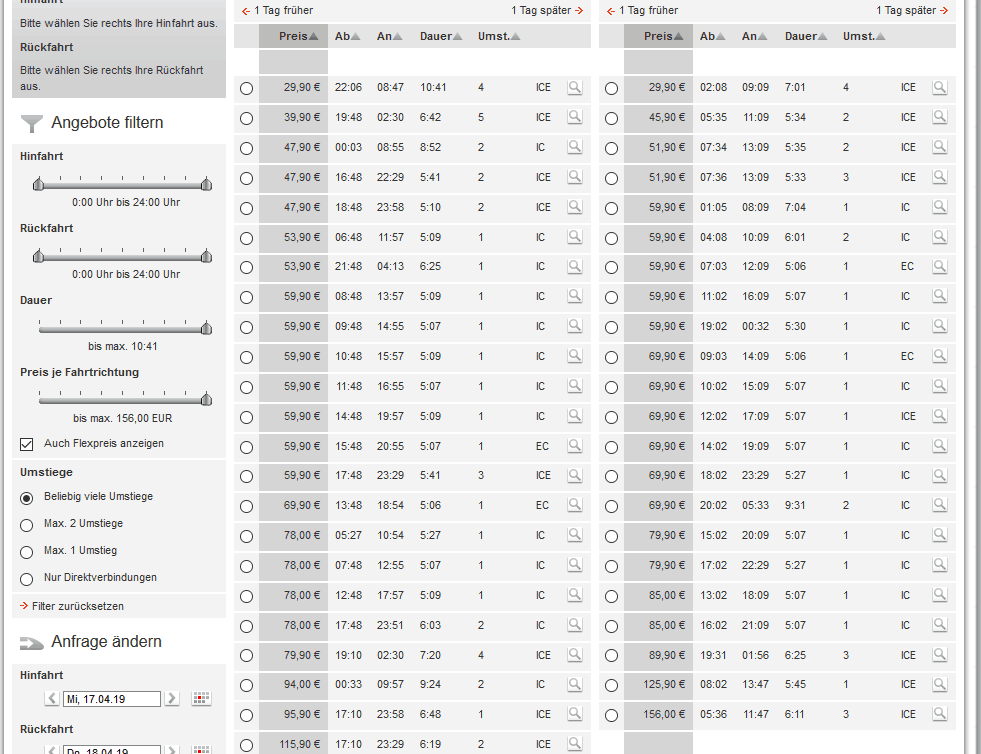Open details of outbound 22:06 connection
This screenshot has height=754, width=981.
tap(574, 88)
